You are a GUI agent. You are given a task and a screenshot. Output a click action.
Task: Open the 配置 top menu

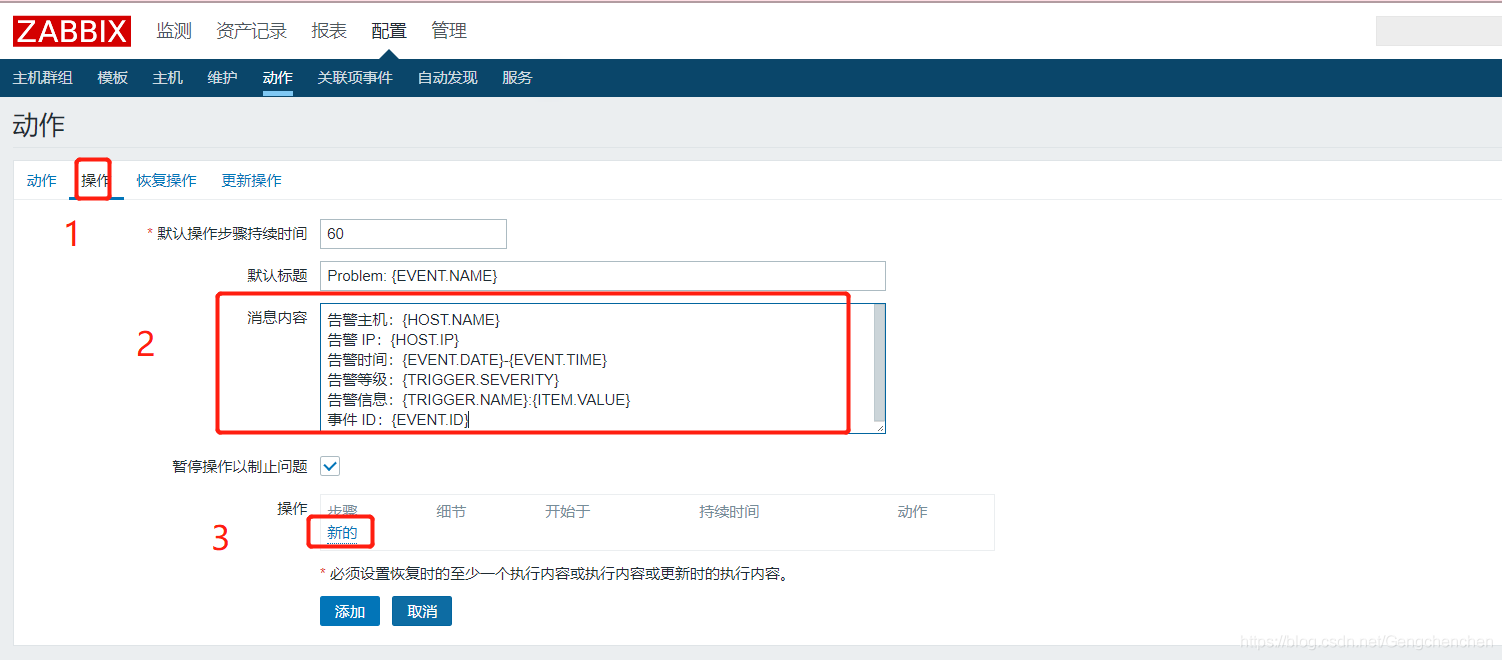pos(389,31)
